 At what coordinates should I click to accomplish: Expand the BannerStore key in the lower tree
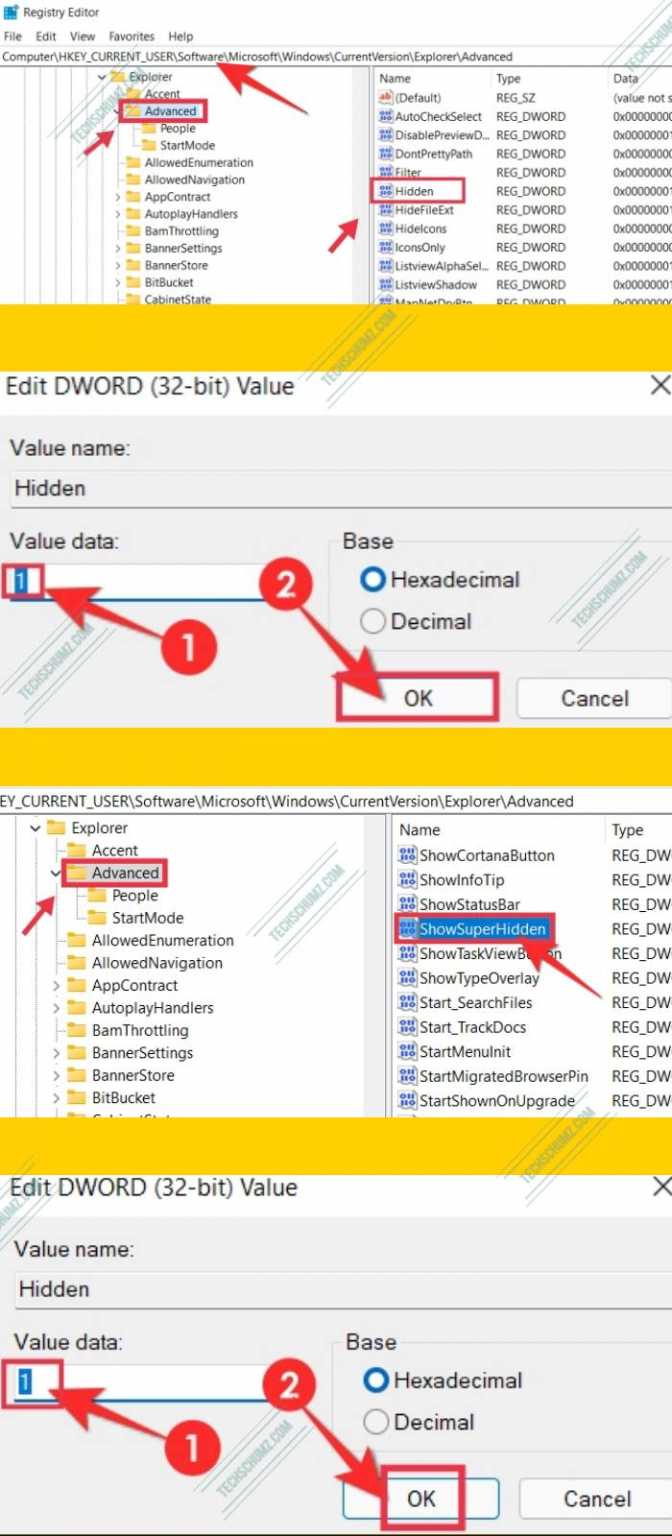[x=55, y=1076]
